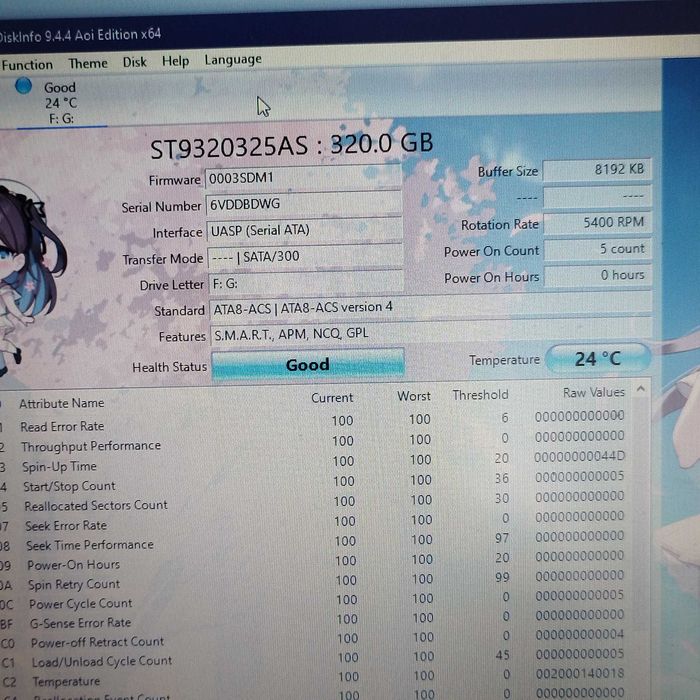Screen dimensions: 700x700
Task: Click threshold value 45 of Load/Unload Cycle Count
Action: (x=503, y=655)
